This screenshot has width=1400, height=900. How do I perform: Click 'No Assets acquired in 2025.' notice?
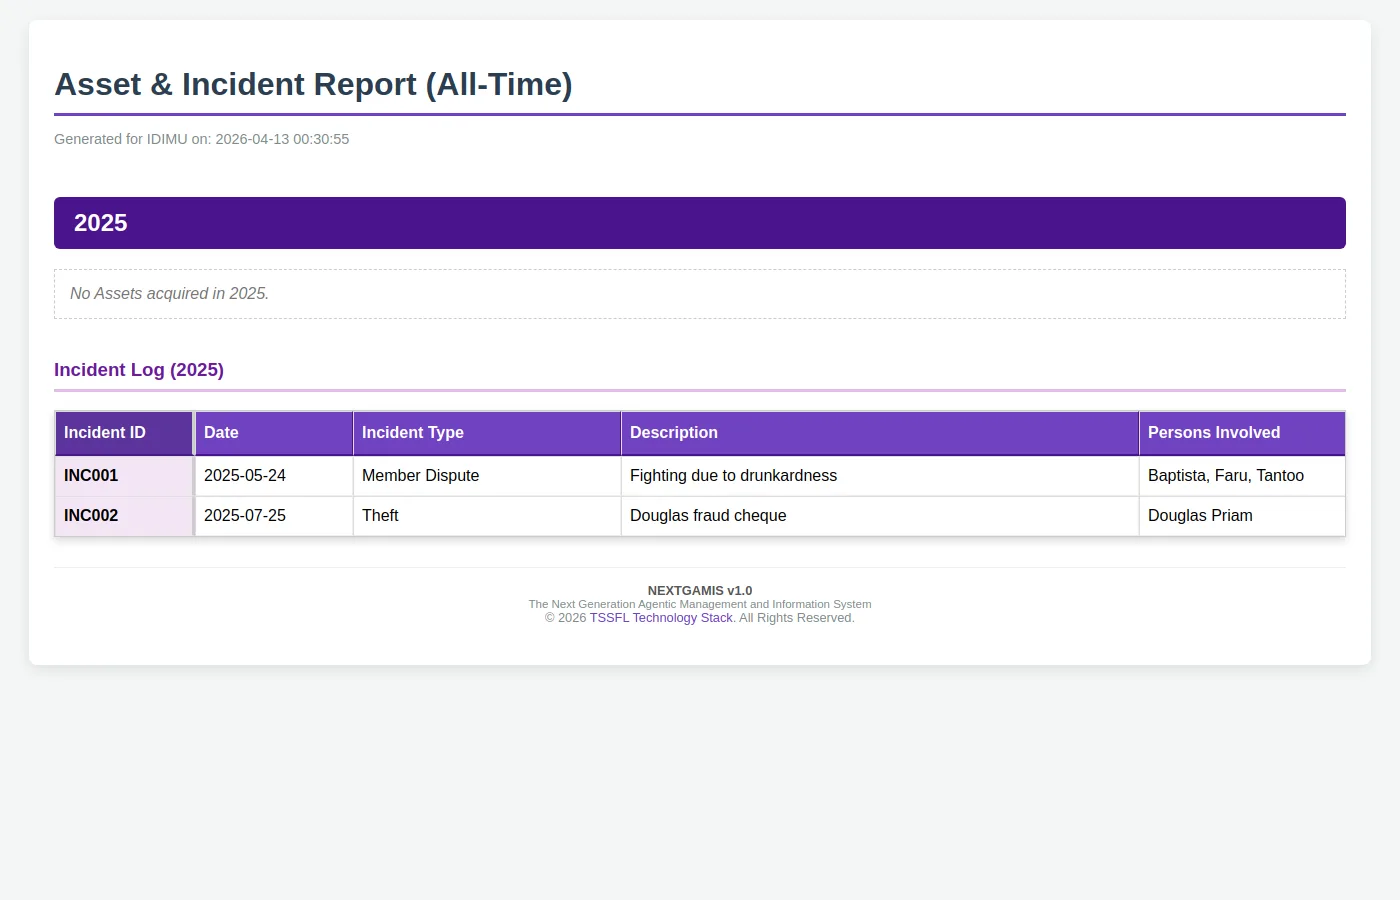(700, 294)
